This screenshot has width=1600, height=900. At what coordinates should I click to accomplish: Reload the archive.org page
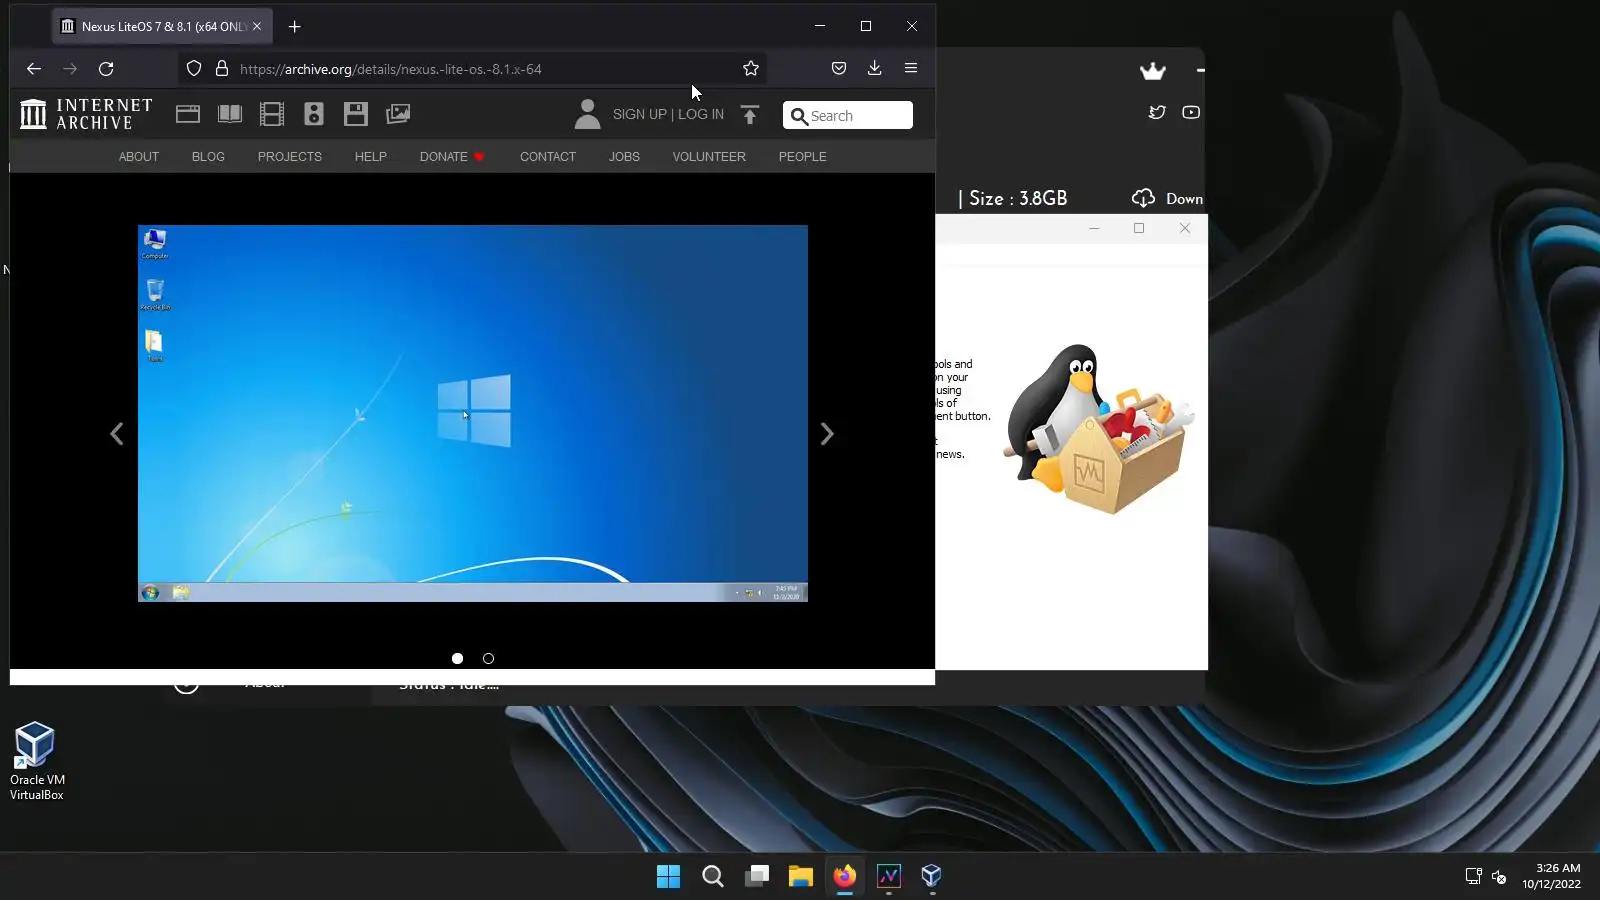pos(106,69)
